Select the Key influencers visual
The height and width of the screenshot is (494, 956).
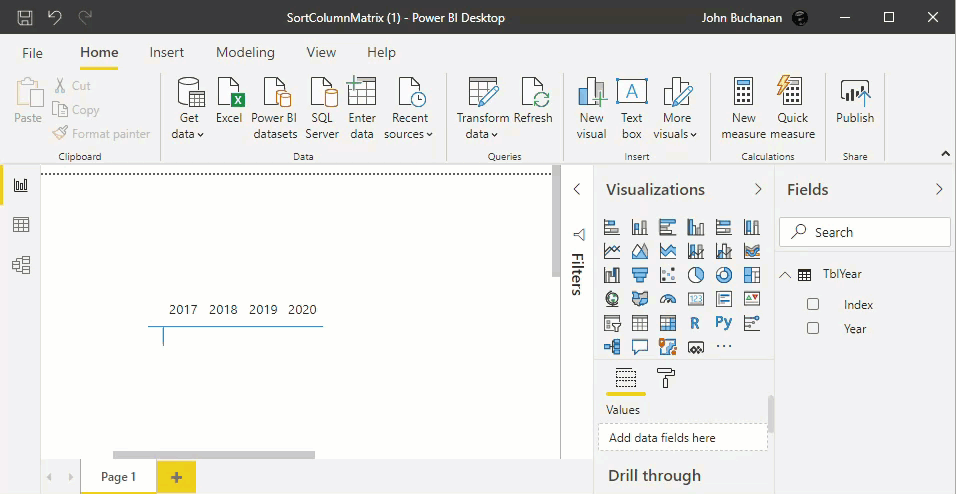752,323
